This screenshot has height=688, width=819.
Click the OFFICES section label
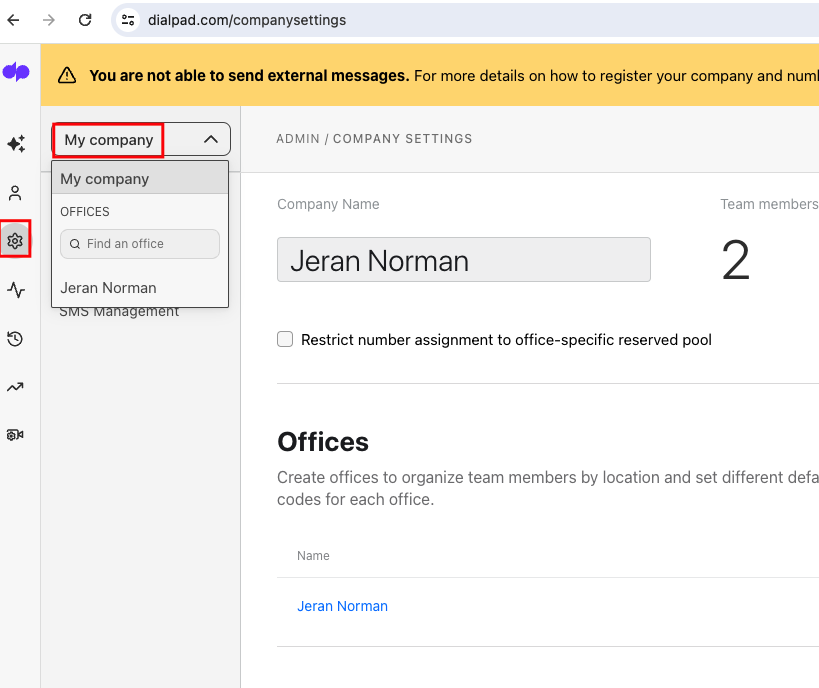tap(85, 212)
